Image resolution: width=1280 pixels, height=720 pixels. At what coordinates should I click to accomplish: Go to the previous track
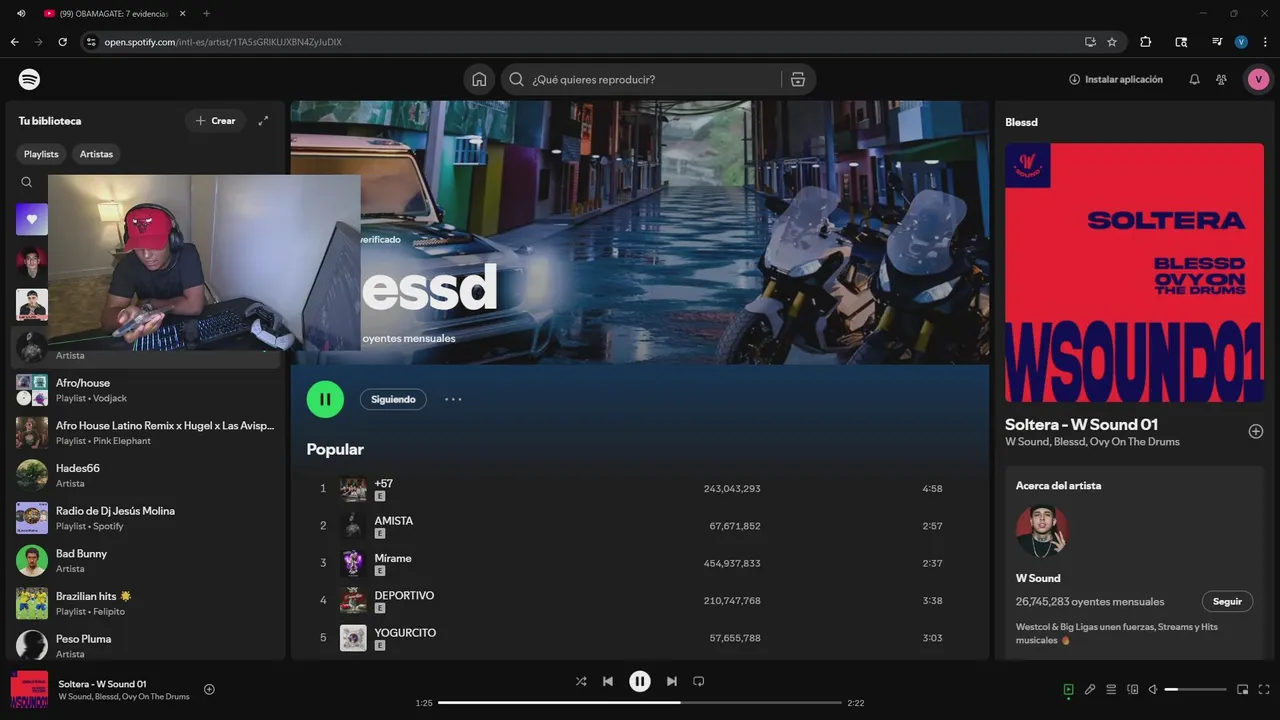click(x=608, y=681)
